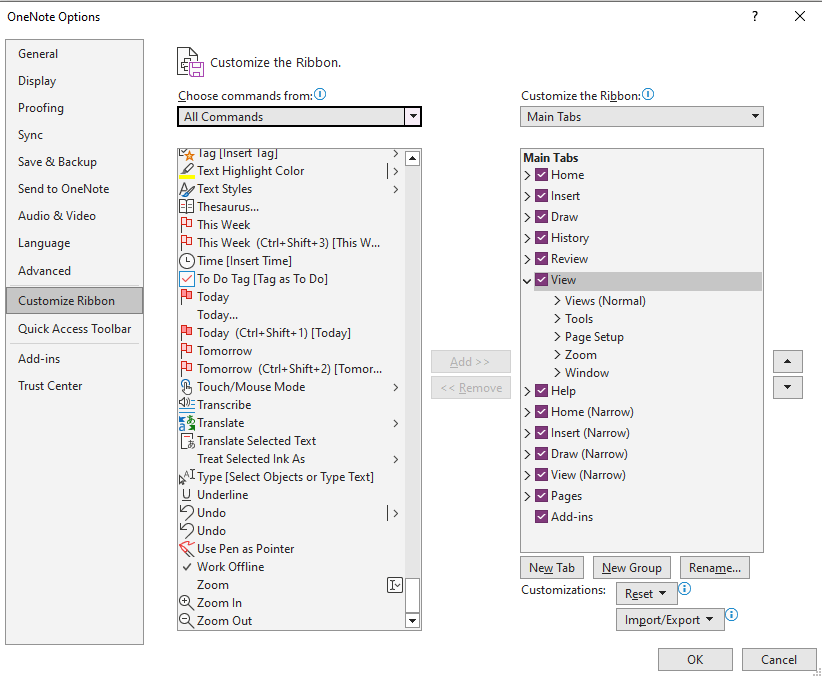Click the Use Pen as Pointer icon
The image size is (822, 677).
[x=186, y=548]
